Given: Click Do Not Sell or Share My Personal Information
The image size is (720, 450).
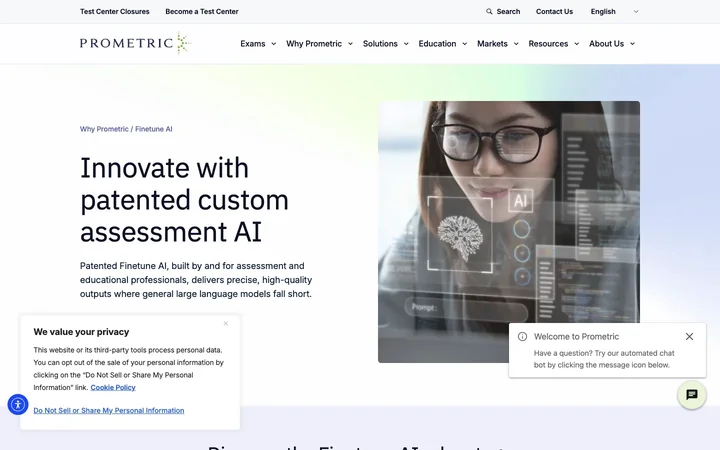Looking at the screenshot, I should (x=109, y=411).
